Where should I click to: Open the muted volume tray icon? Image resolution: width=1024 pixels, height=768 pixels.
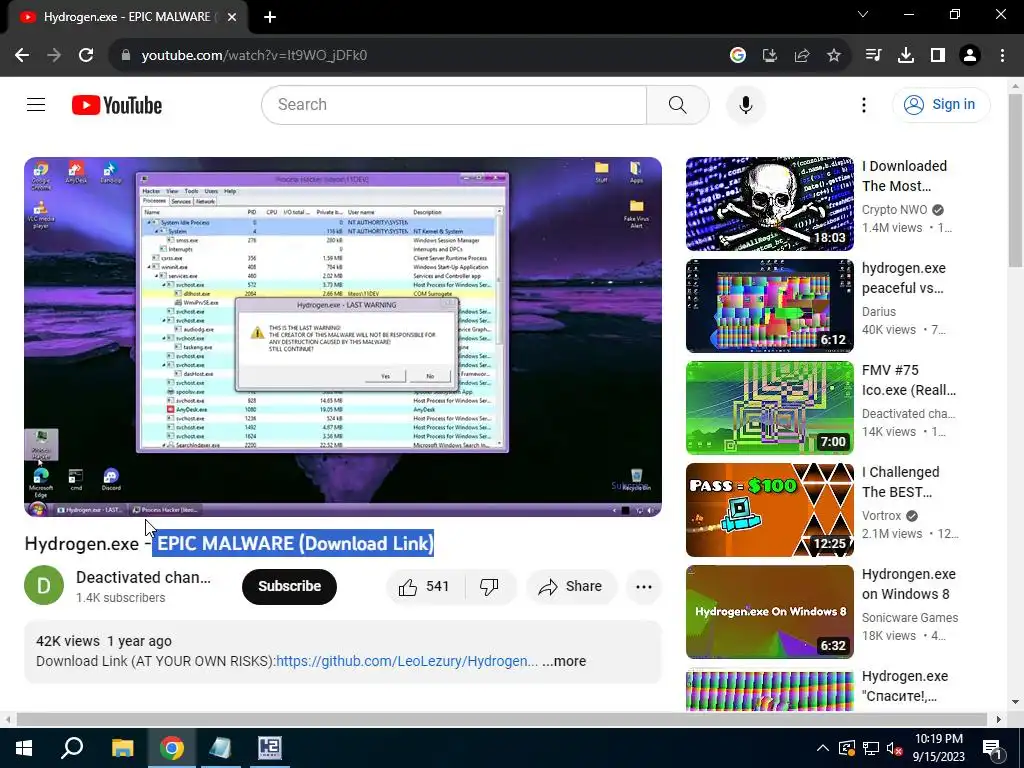[x=895, y=748]
